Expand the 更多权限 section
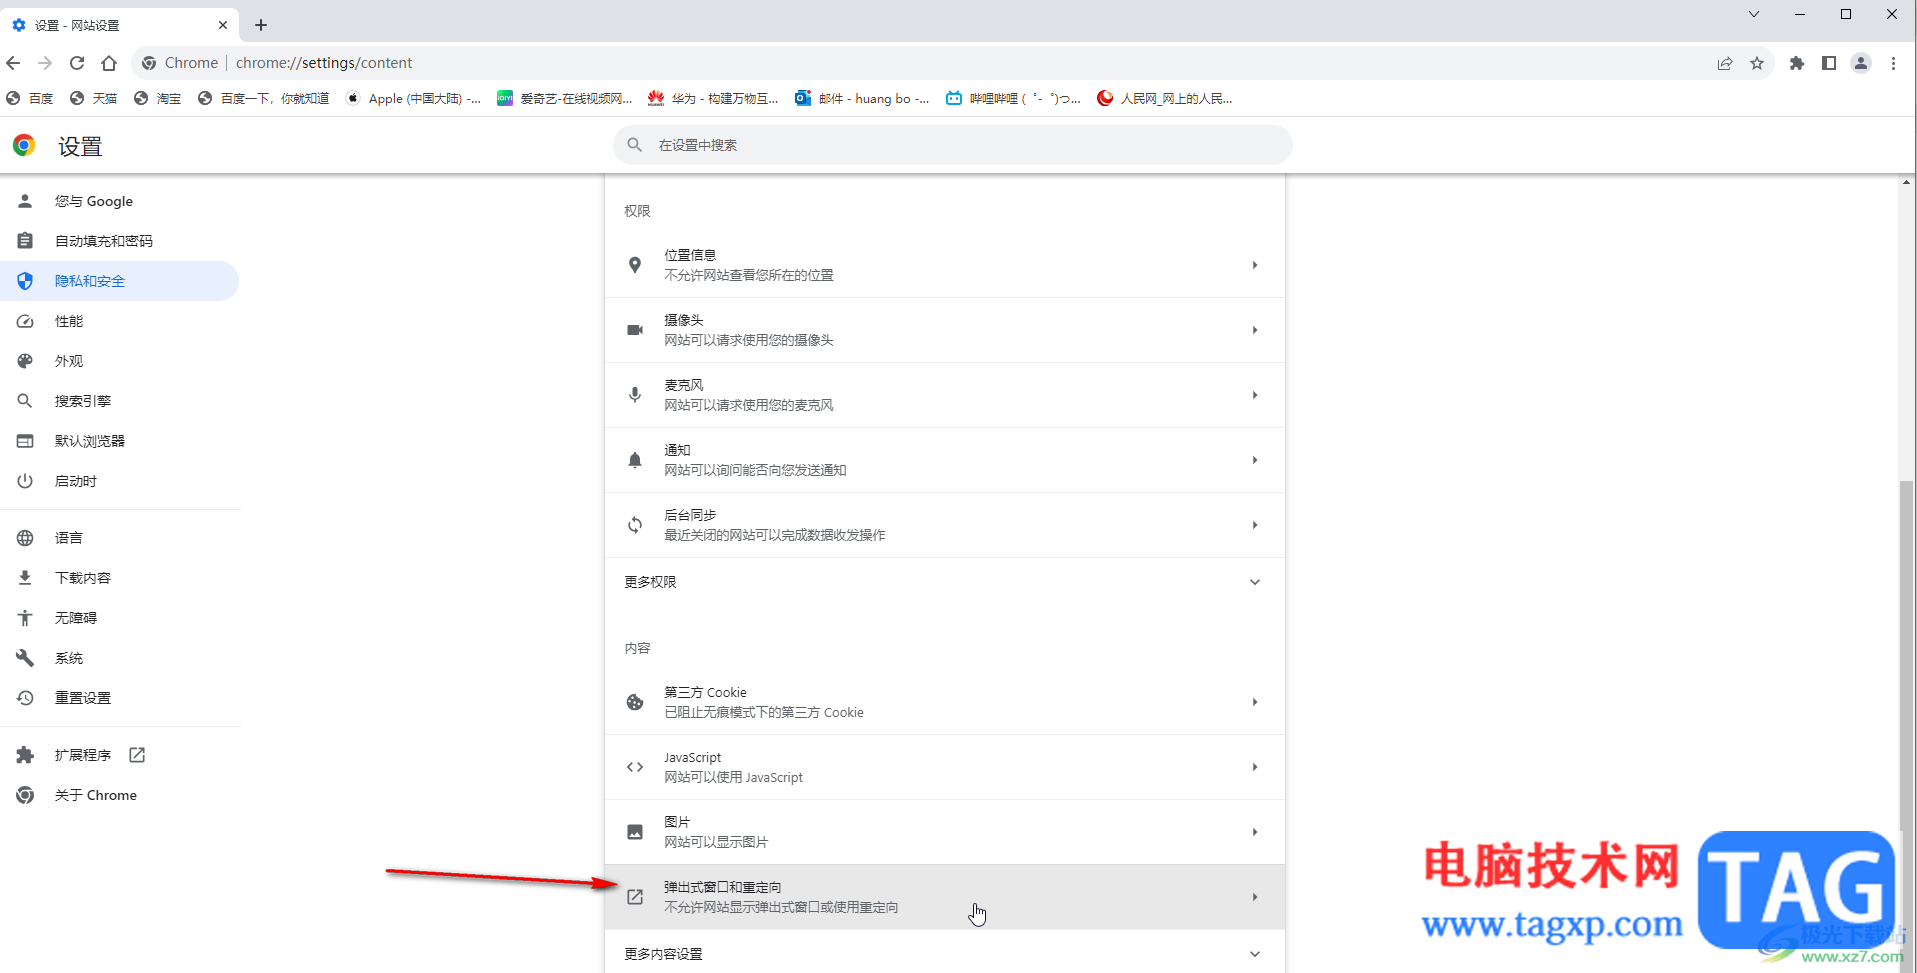Image resolution: width=1917 pixels, height=973 pixels. click(944, 582)
